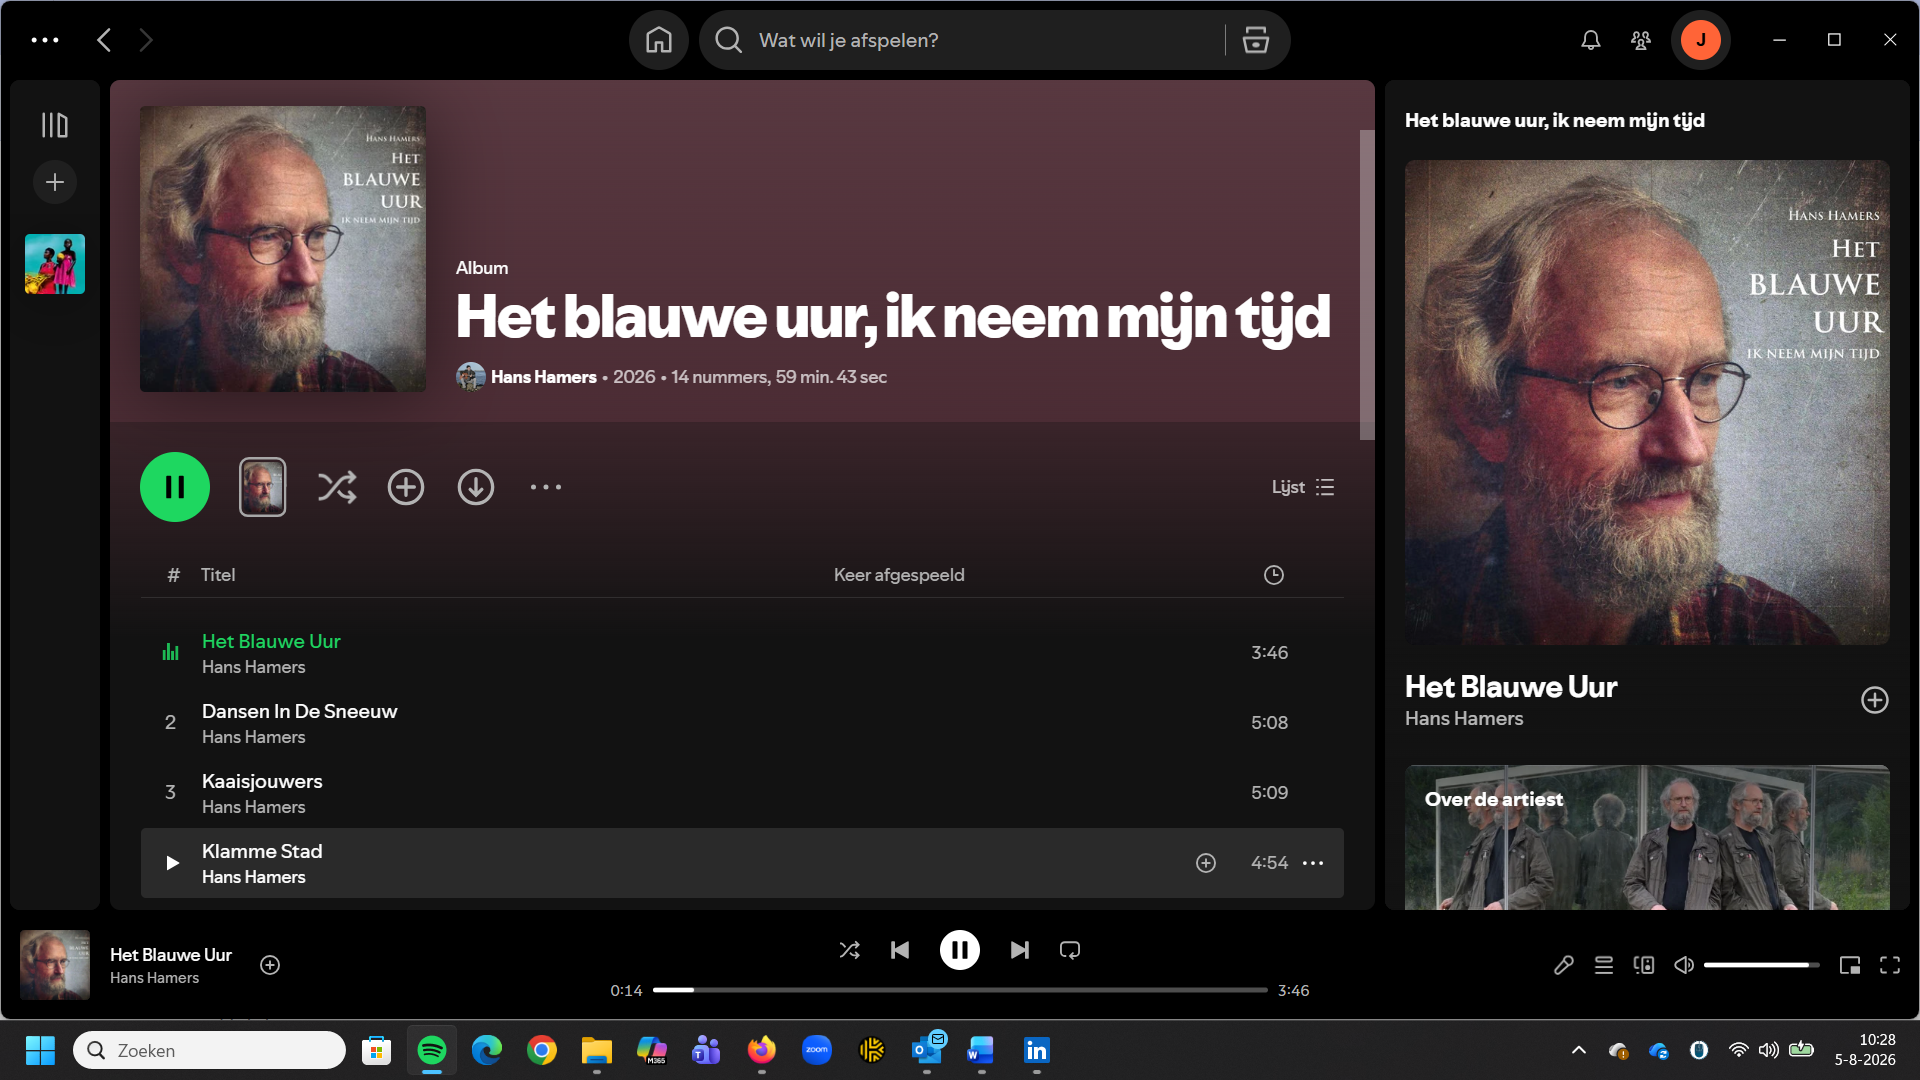
Task: Open connect to a device
Action: click(x=1644, y=965)
